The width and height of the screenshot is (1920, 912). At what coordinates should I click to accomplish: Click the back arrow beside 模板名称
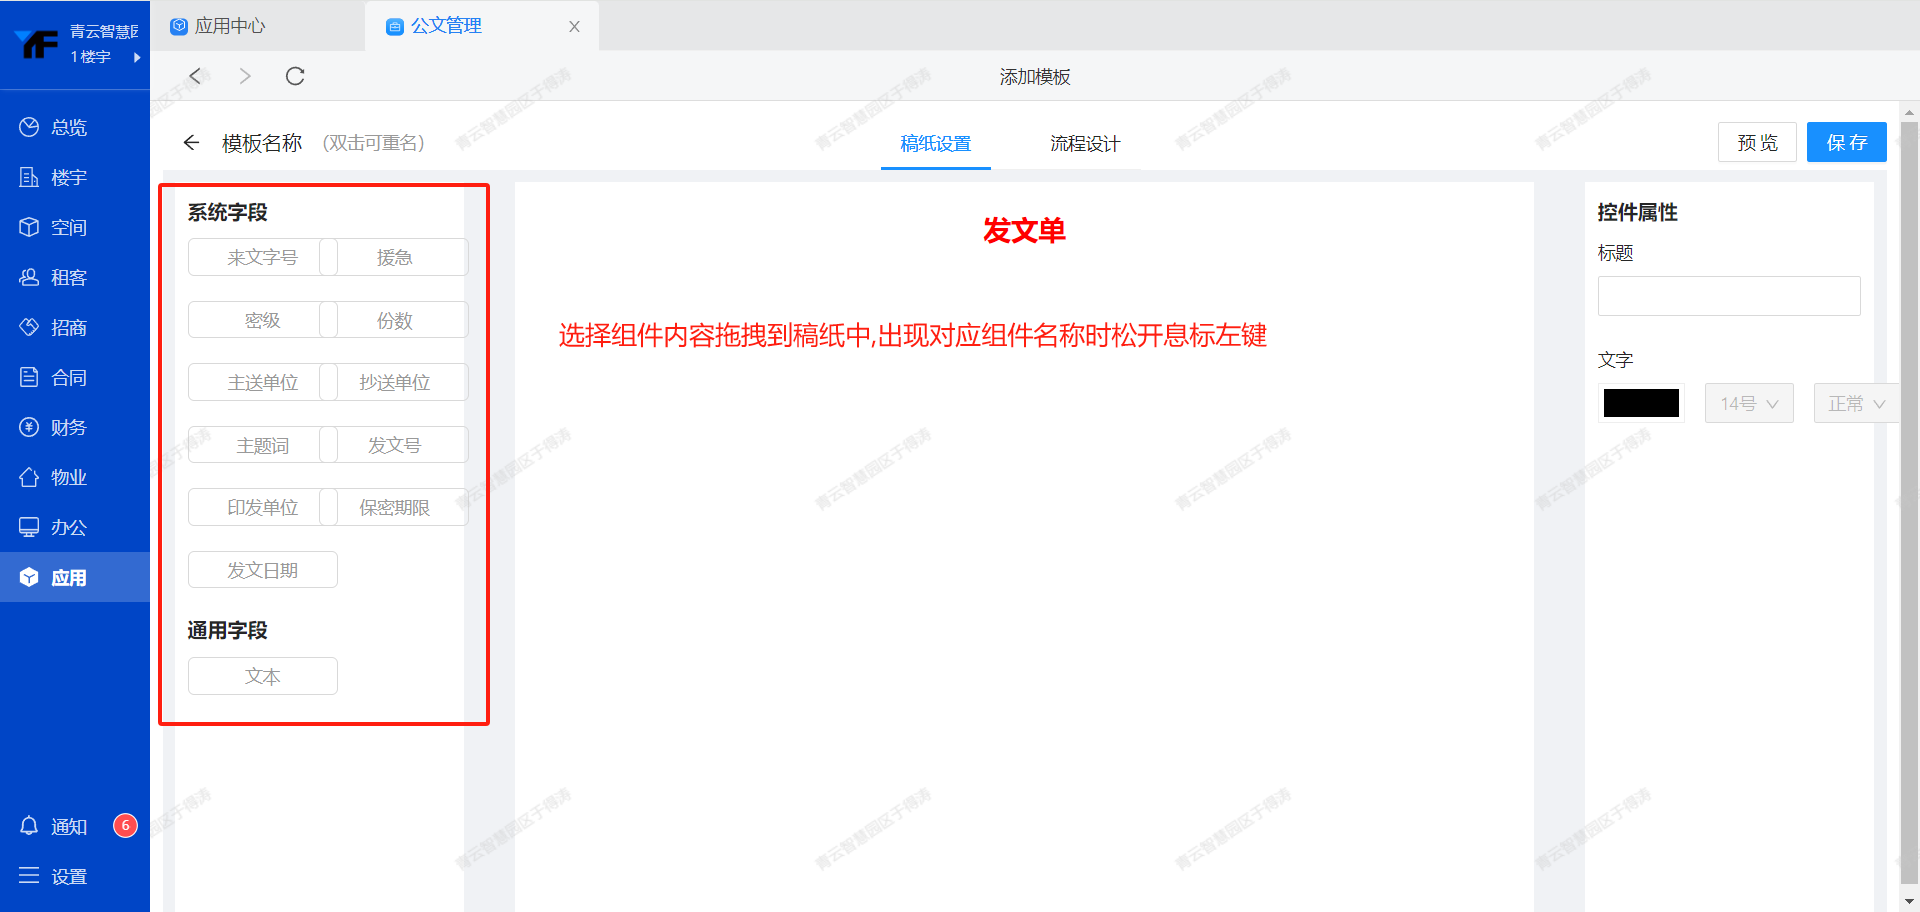point(191,143)
